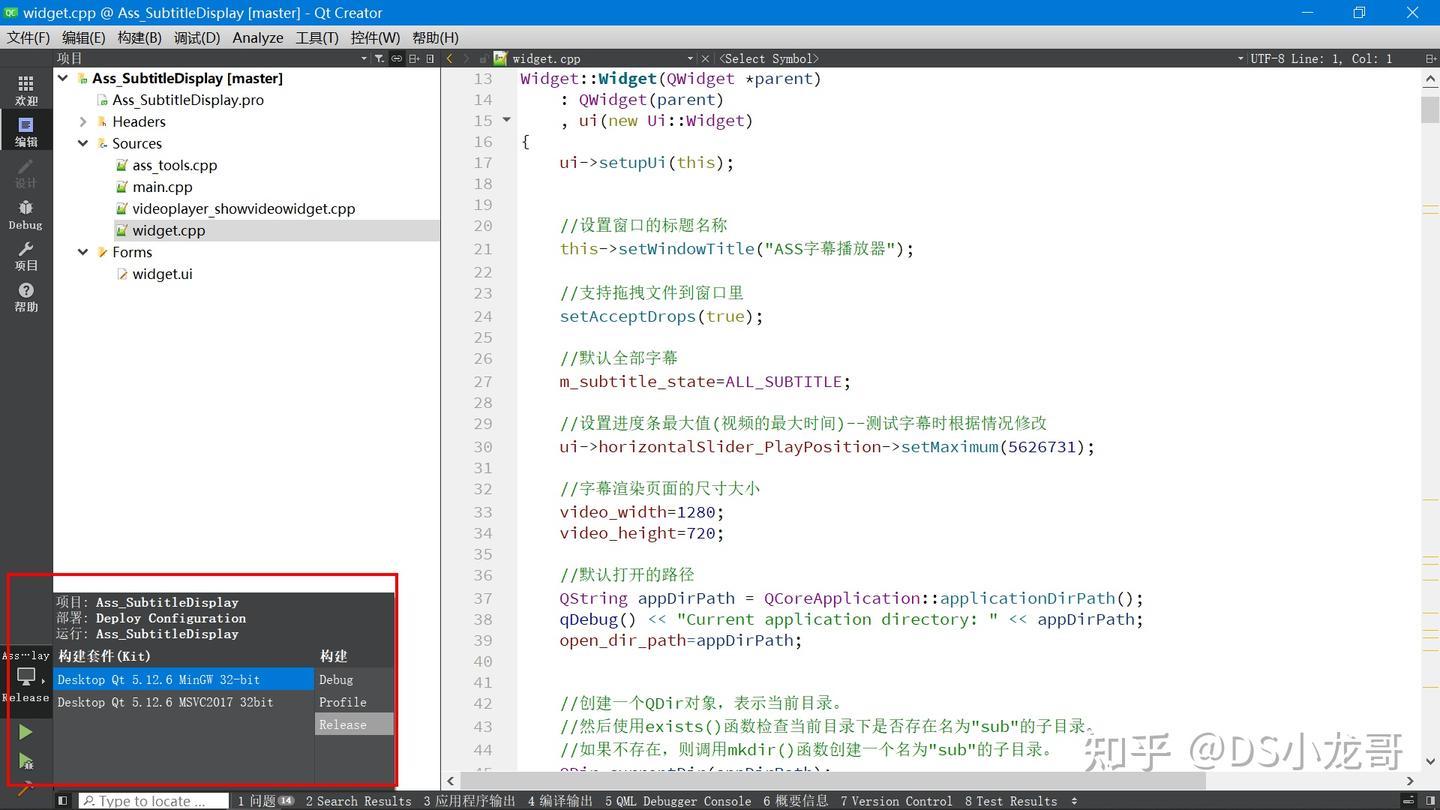
Task: Go forward in editor navigation history
Action: pos(466,59)
